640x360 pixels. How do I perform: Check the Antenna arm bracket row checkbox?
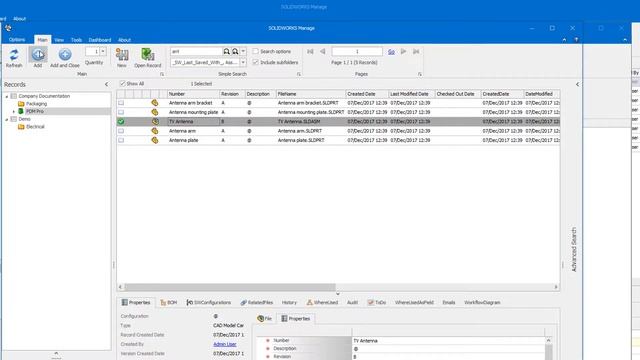pos(121,103)
